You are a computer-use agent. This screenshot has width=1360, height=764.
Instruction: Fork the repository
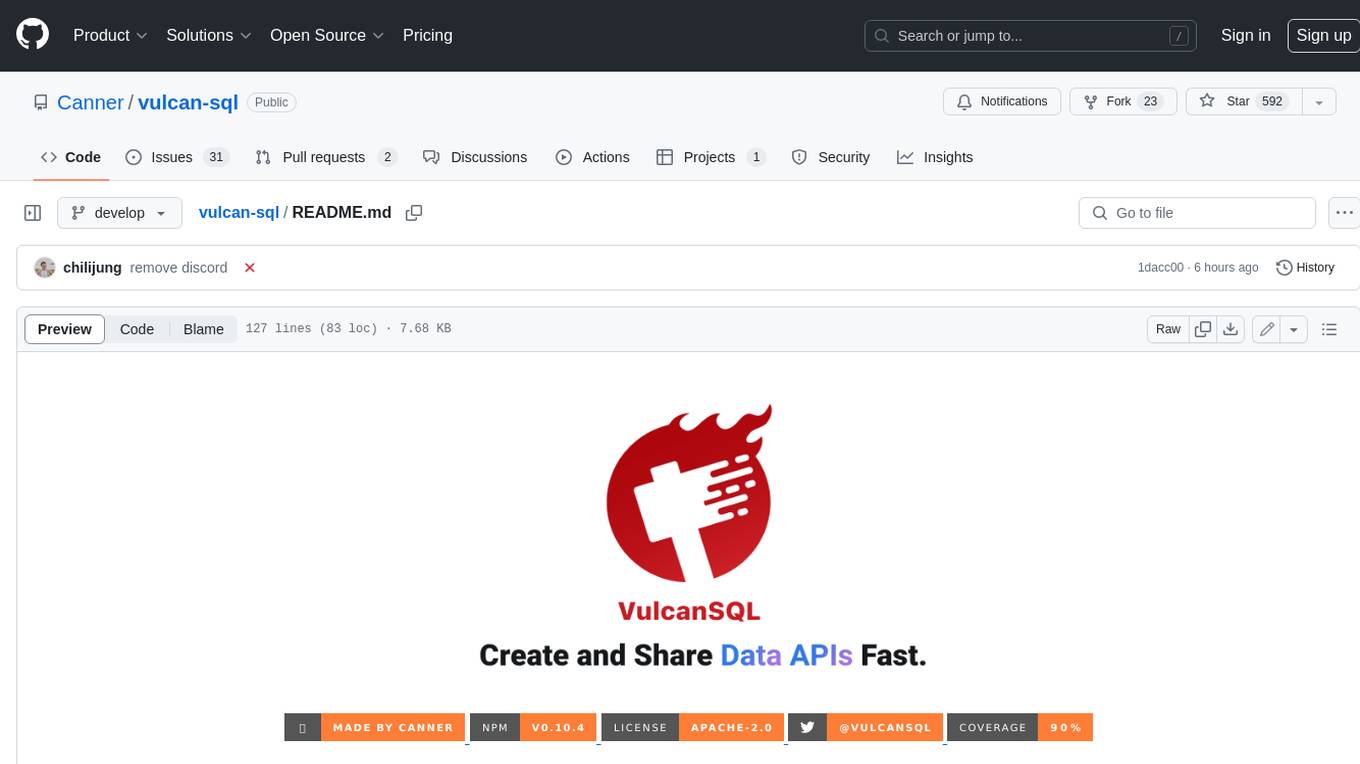(1123, 101)
